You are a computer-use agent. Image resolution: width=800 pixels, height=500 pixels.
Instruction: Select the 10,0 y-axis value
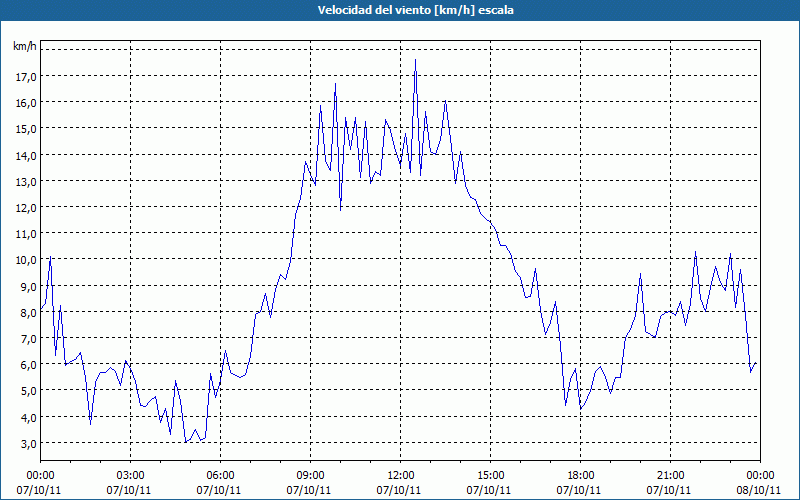coord(26,260)
